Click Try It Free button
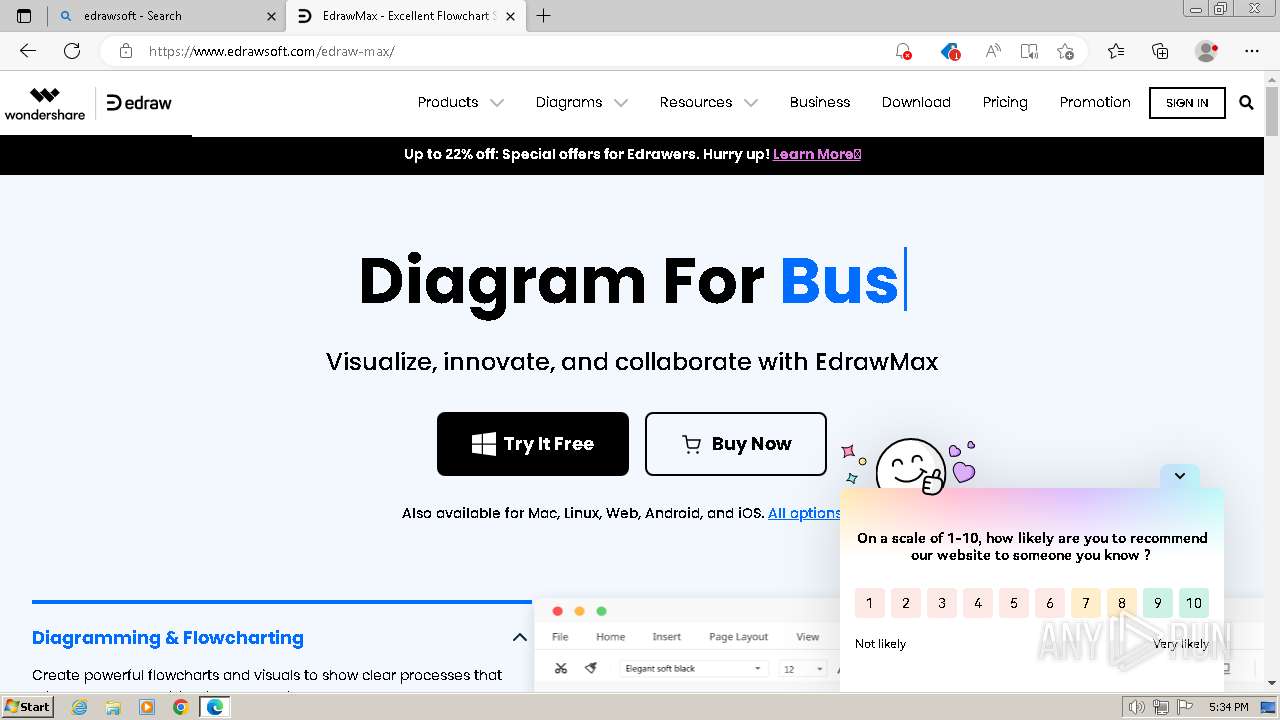 click(x=533, y=444)
